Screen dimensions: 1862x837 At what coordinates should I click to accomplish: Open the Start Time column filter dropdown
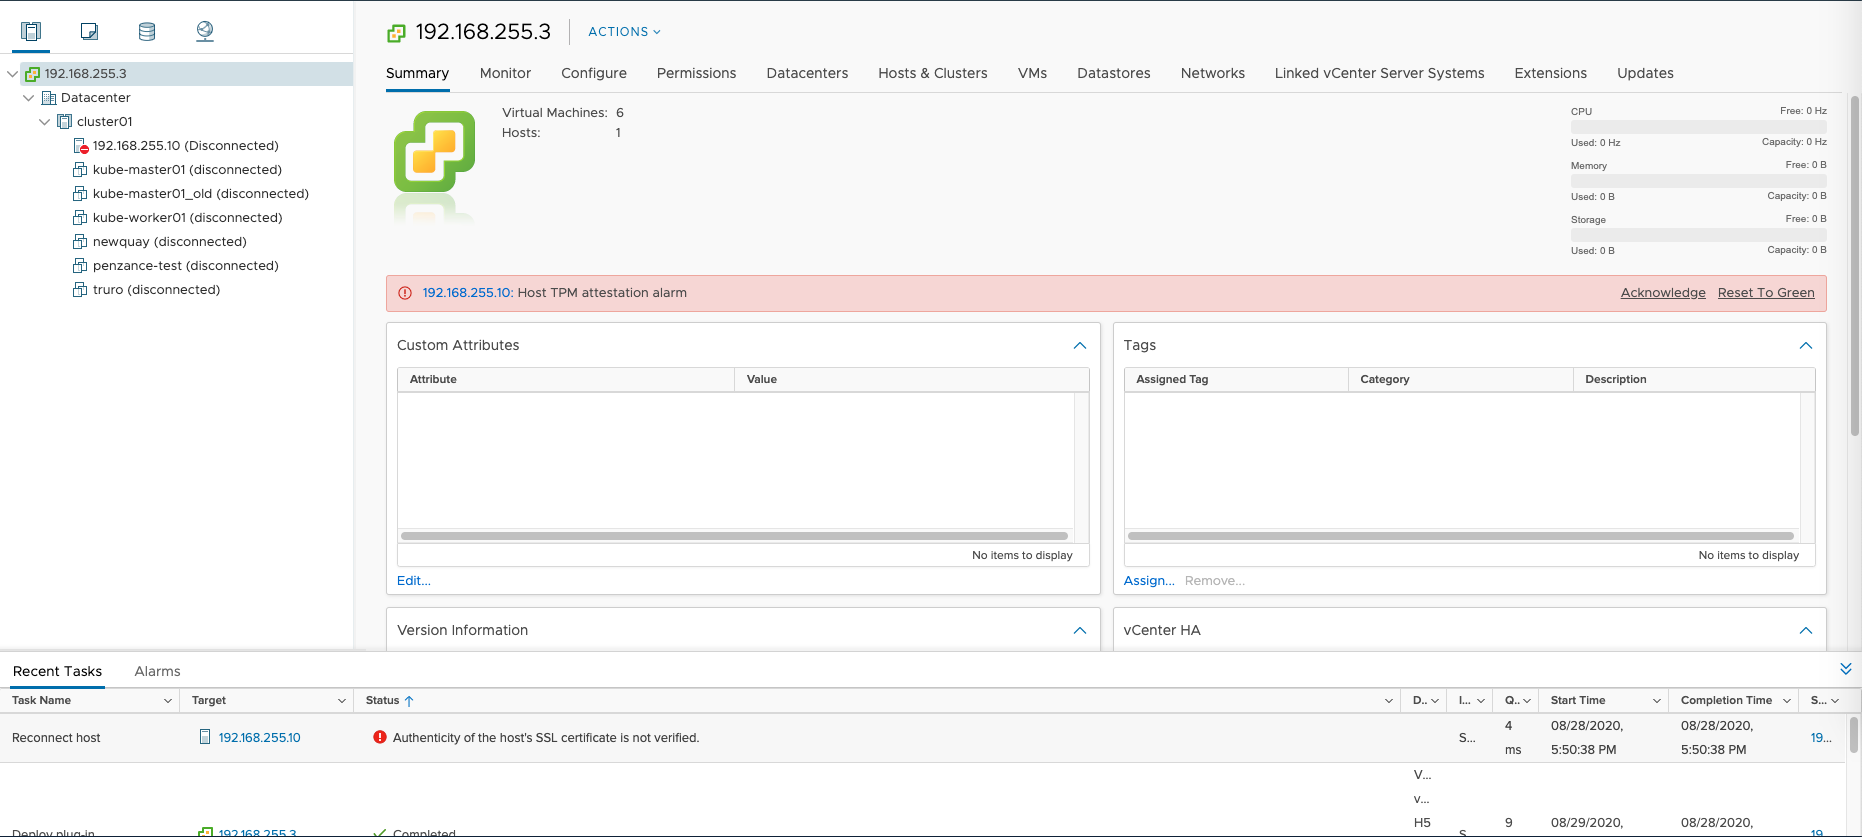pos(1657,701)
